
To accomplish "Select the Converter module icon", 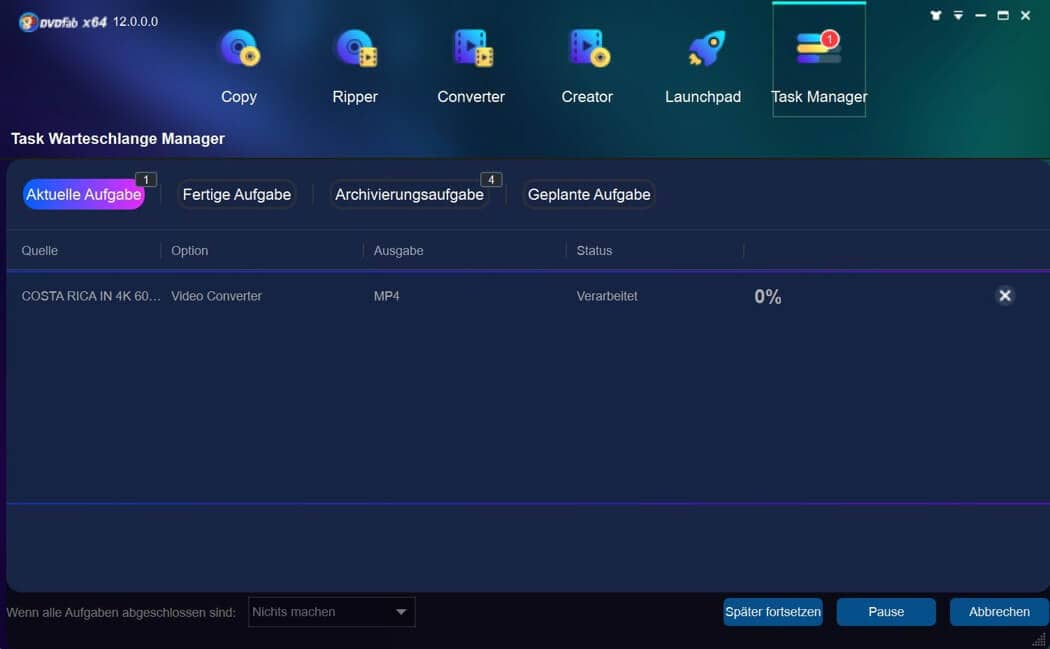I will click(x=471, y=49).
